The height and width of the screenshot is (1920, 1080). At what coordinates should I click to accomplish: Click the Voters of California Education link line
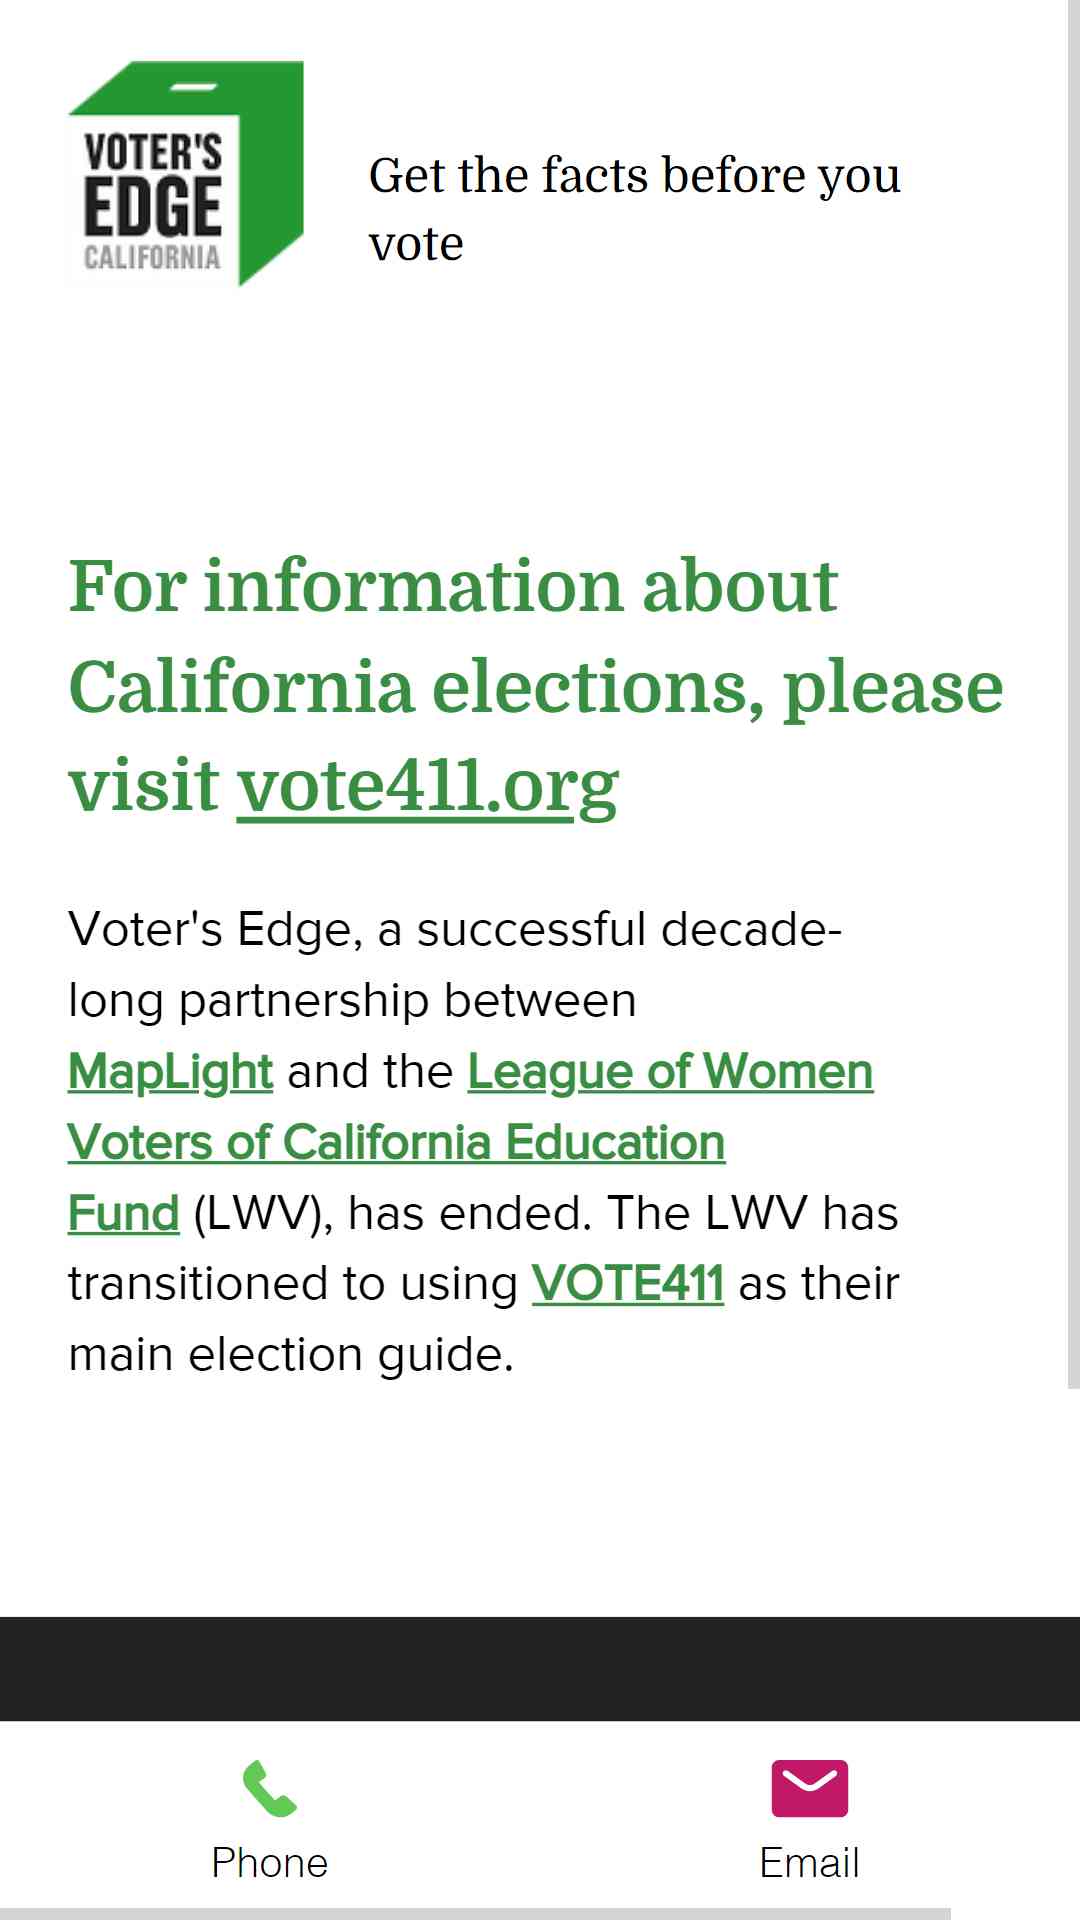(396, 1142)
